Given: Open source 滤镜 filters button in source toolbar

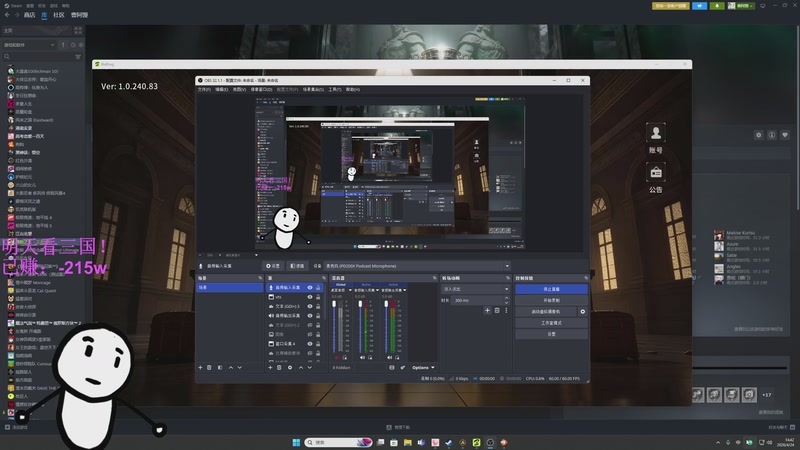Looking at the screenshot, I should pyautogui.click(x=297, y=266).
